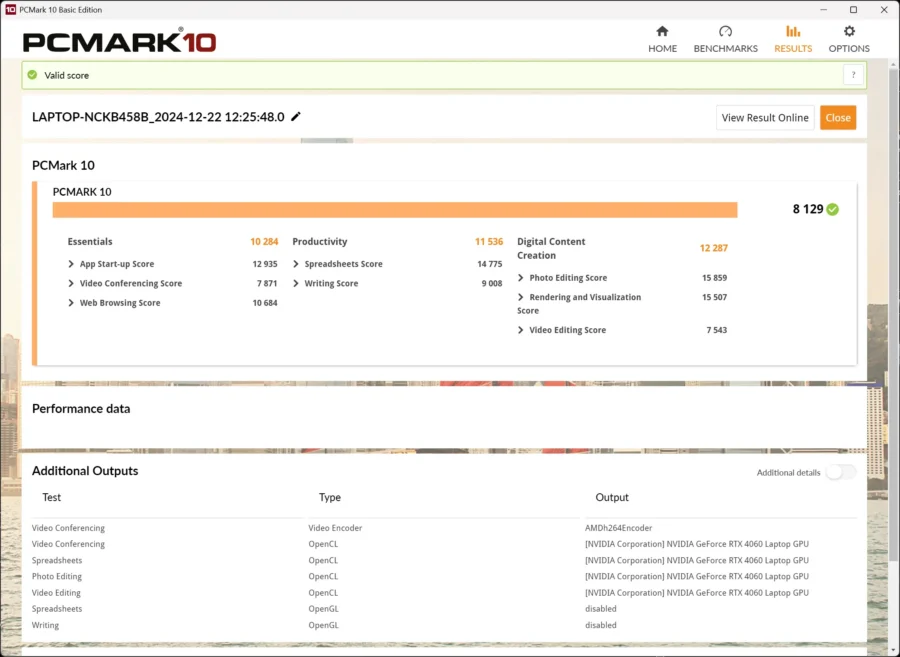Expand Video Conferencing Score details
This screenshot has height=657, width=900.
[x=71, y=283]
